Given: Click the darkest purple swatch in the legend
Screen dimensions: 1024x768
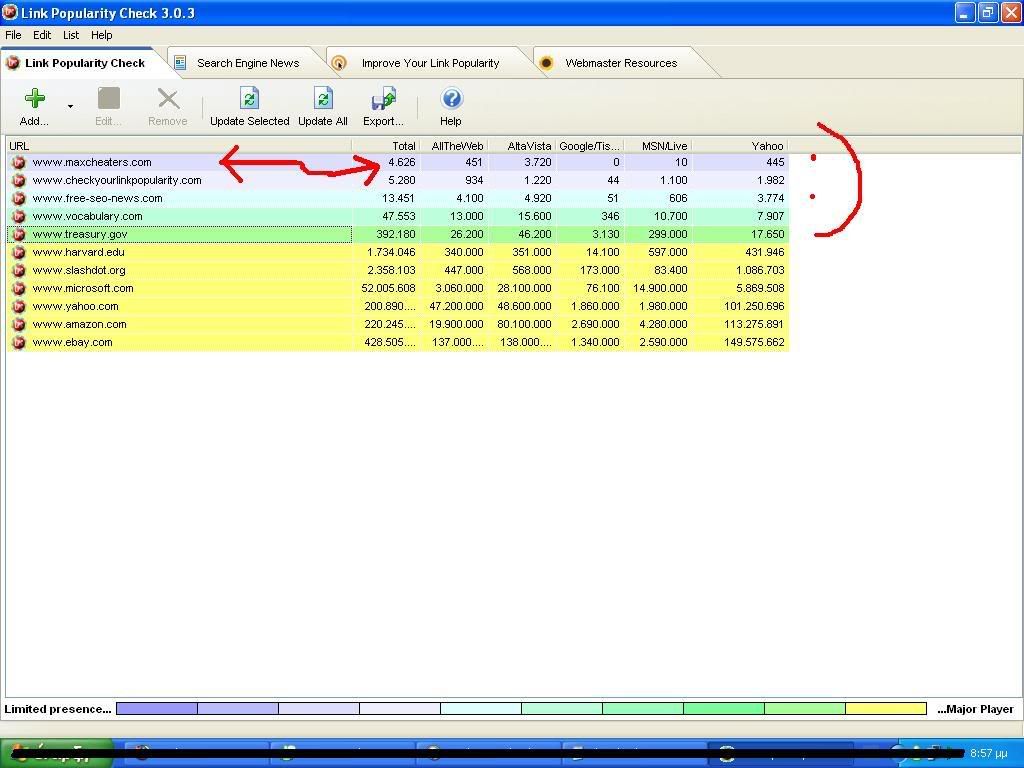Looking at the screenshot, I should 157,709.
